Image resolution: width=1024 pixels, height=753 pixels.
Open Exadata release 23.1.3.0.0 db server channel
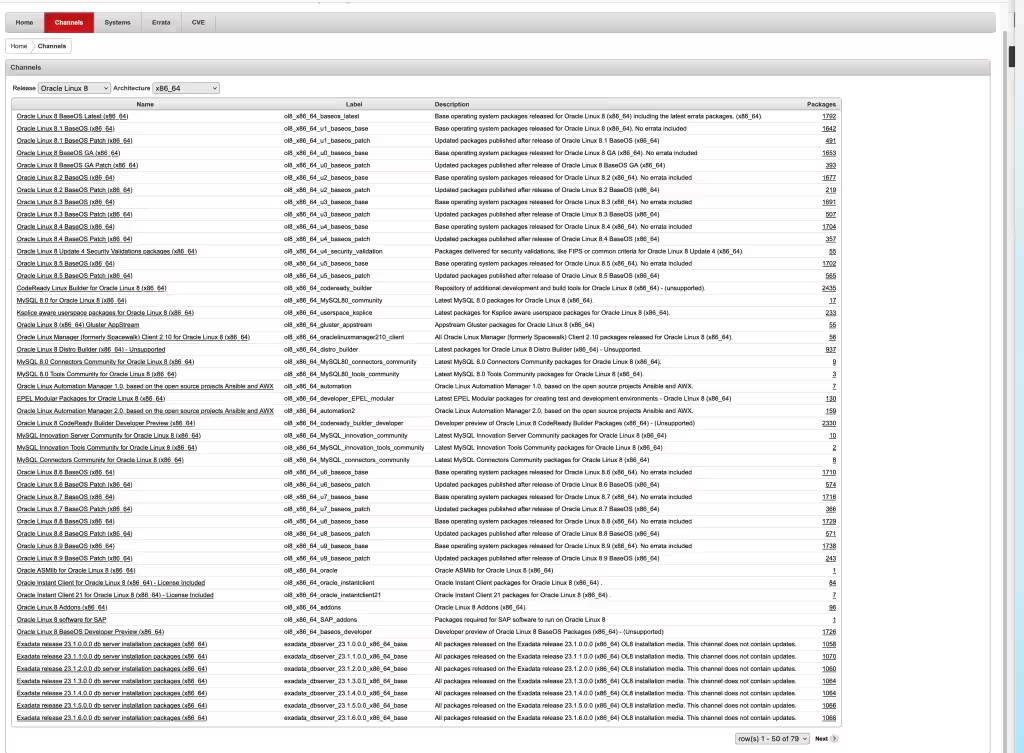click(112, 681)
